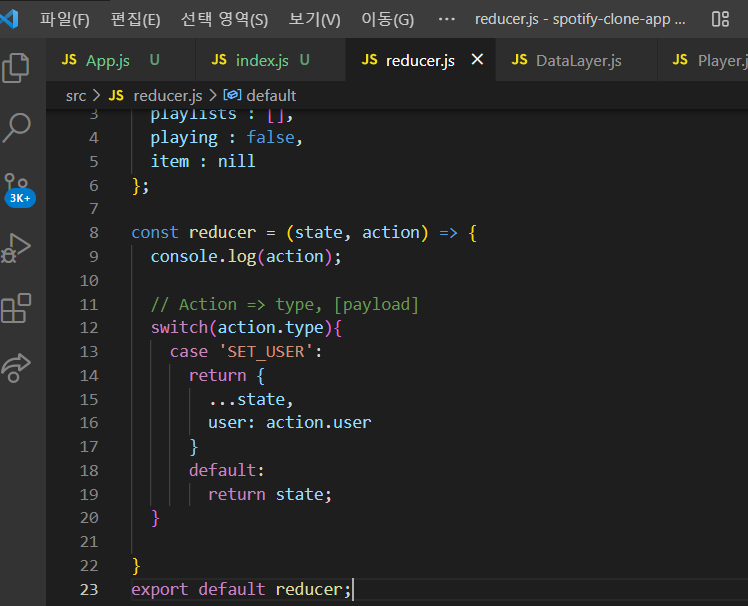This screenshot has width=748, height=606.
Task: Click 'console.log(action);' line
Action: pos(246,257)
